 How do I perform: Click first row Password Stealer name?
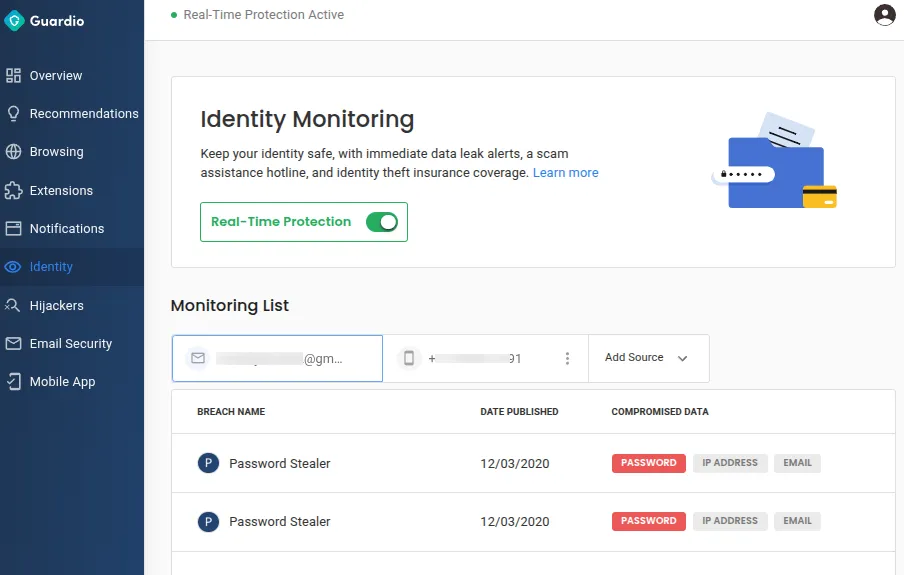point(280,463)
